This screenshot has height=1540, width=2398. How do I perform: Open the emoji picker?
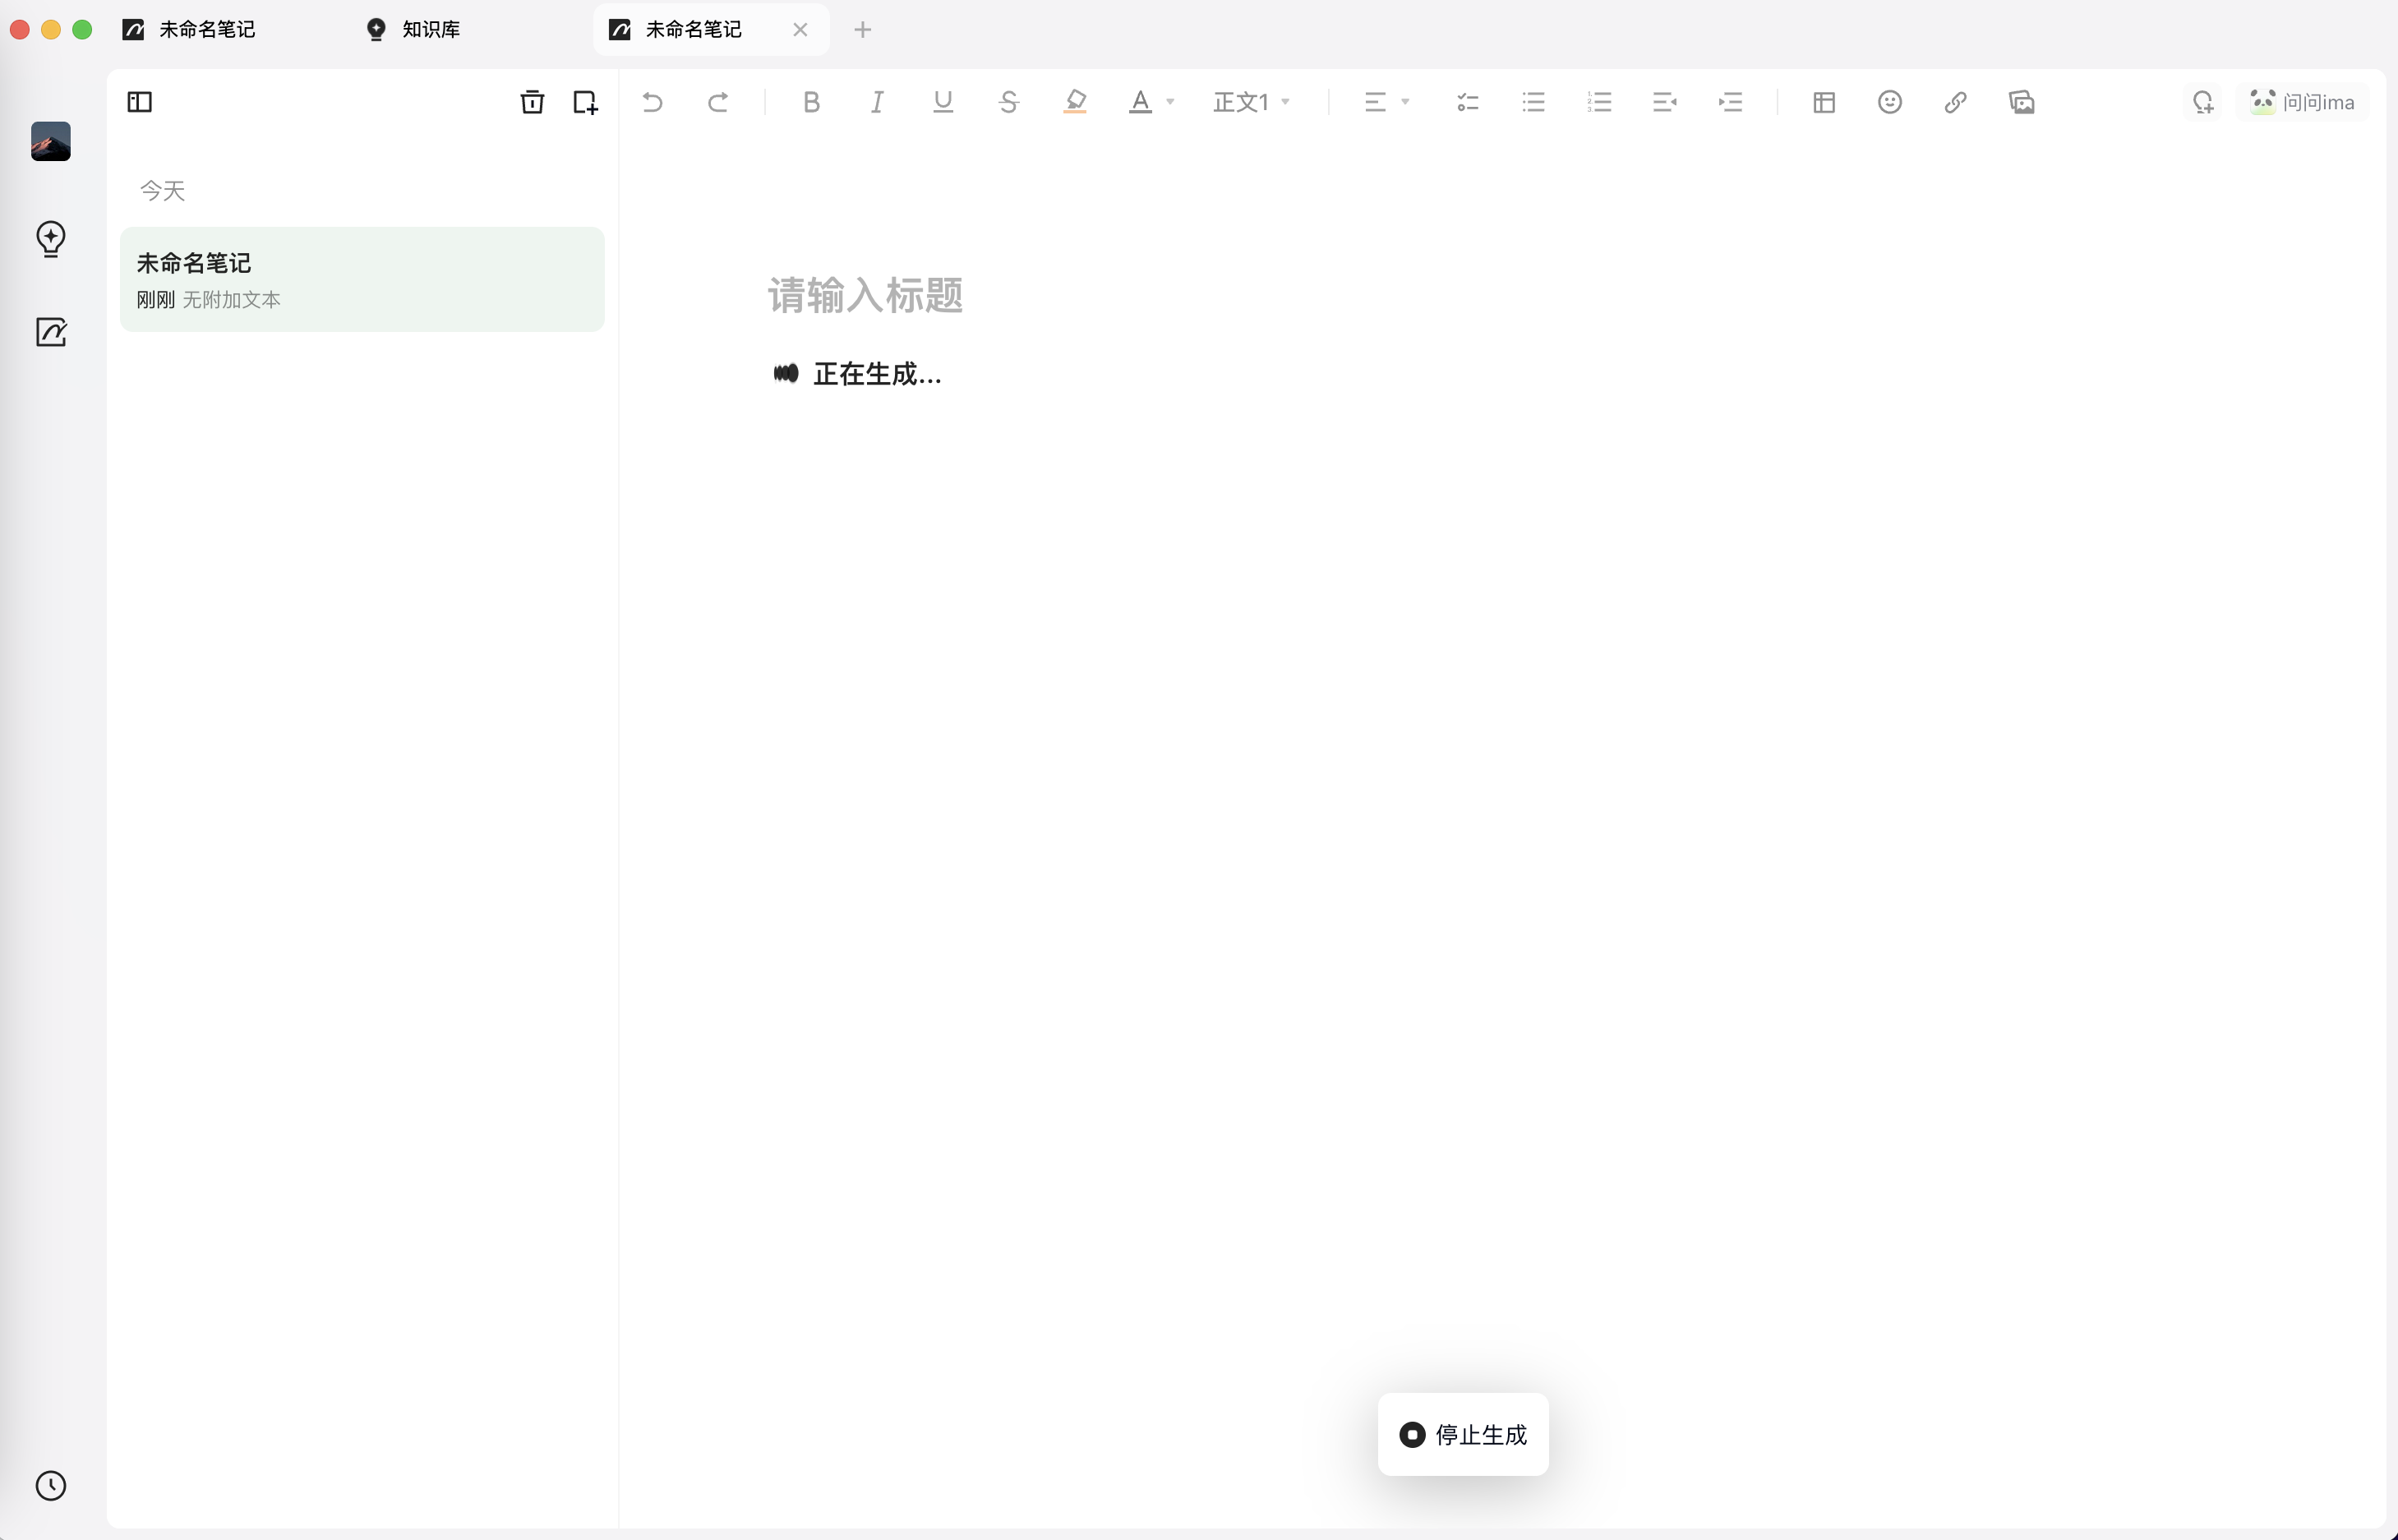[1889, 102]
